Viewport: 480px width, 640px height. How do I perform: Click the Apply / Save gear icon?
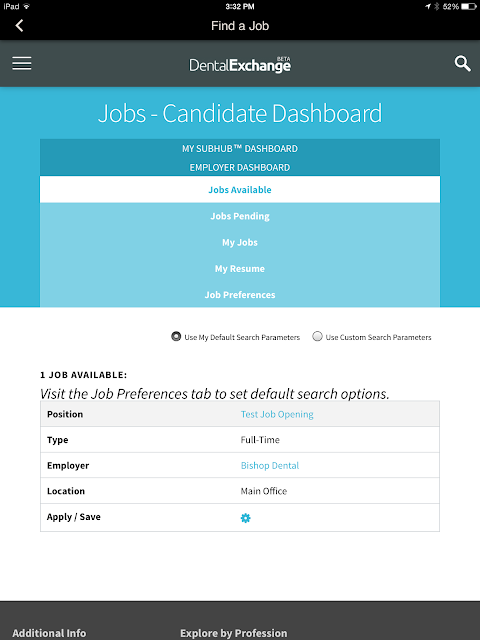245,518
